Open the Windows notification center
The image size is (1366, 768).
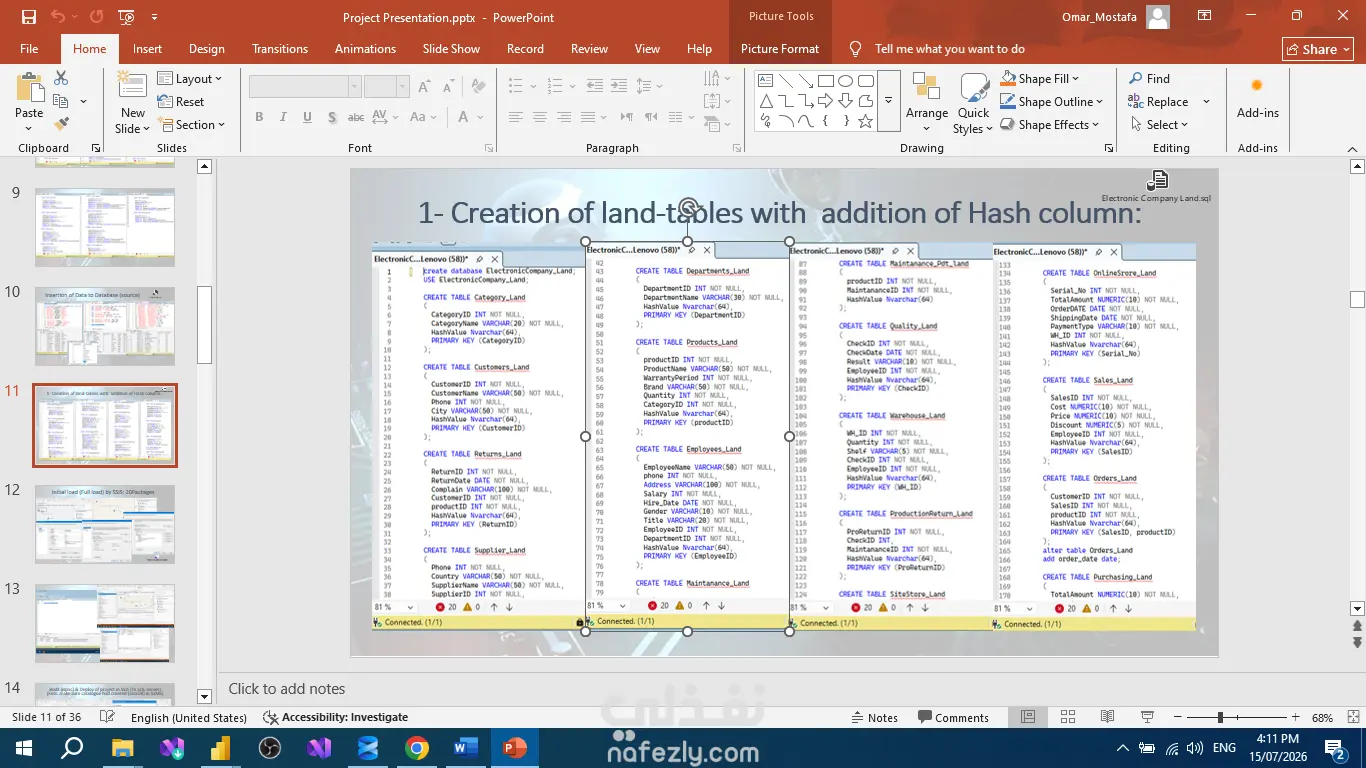(1335, 748)
